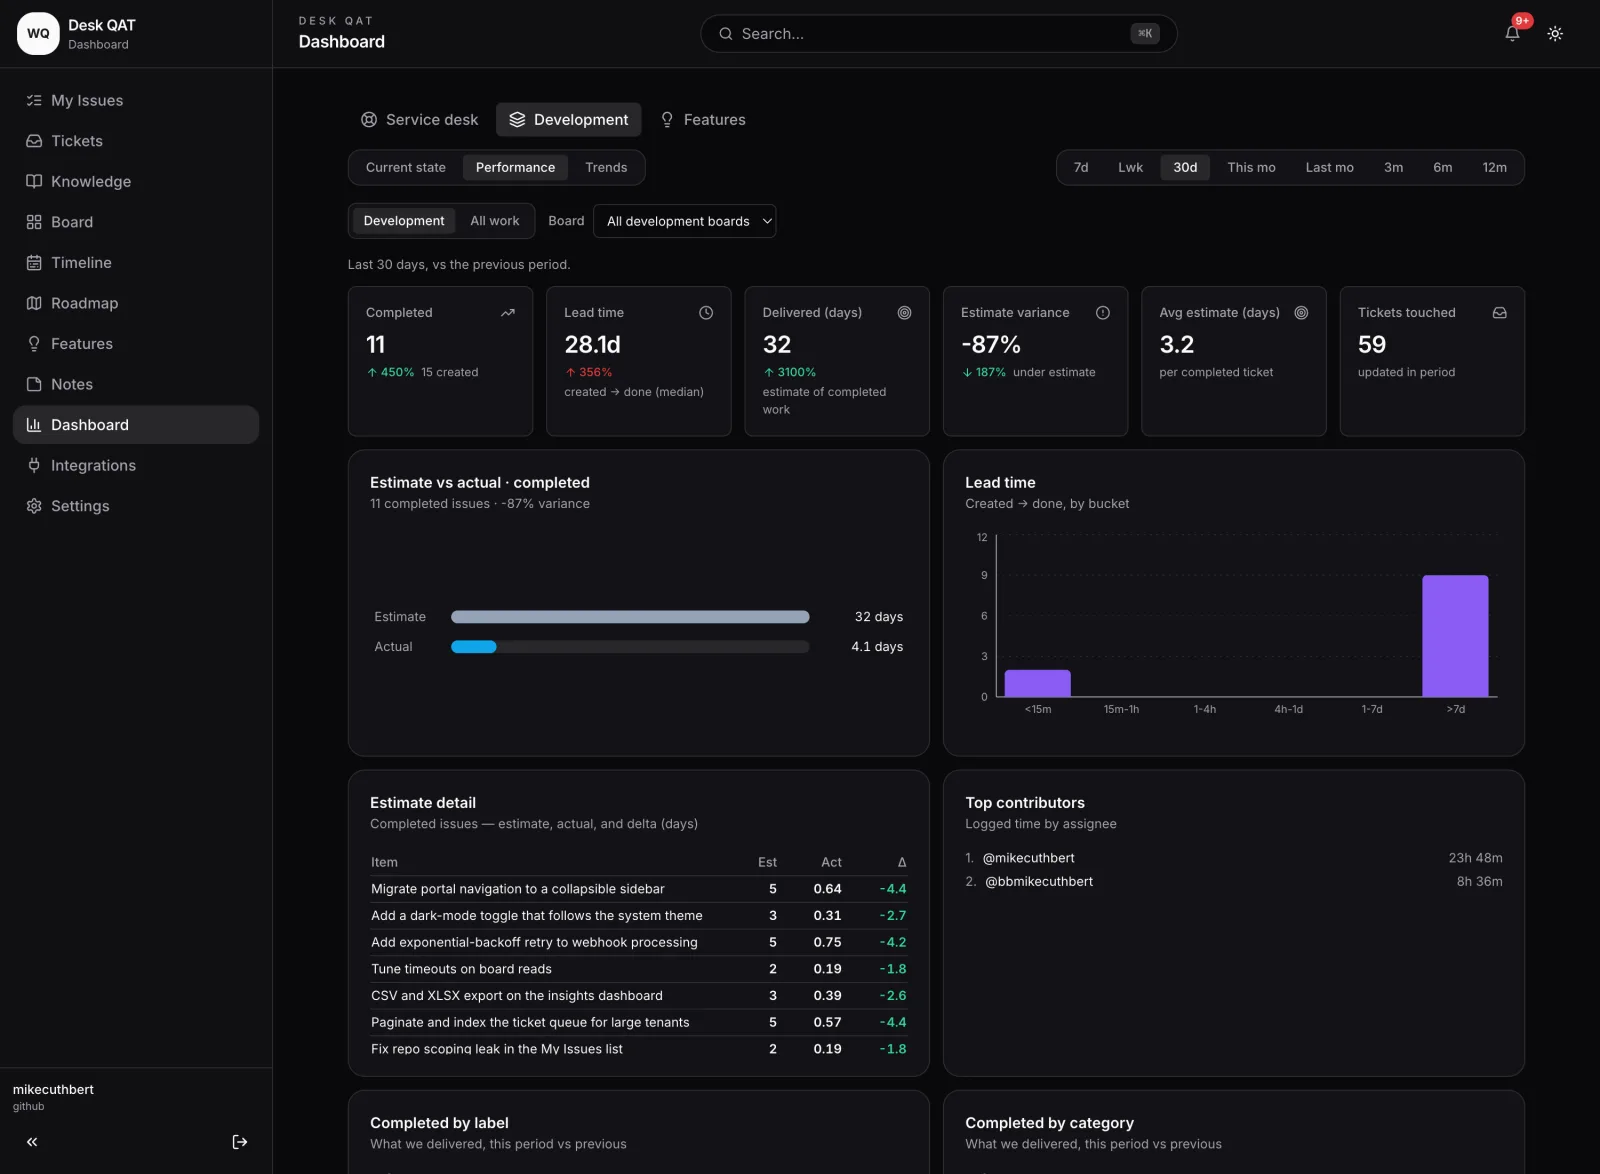Viewport: 1600px width, 1174px height.
Task: Click the grey Estimate progress bar
Action: pyautogui.click(x=630, y=617)
